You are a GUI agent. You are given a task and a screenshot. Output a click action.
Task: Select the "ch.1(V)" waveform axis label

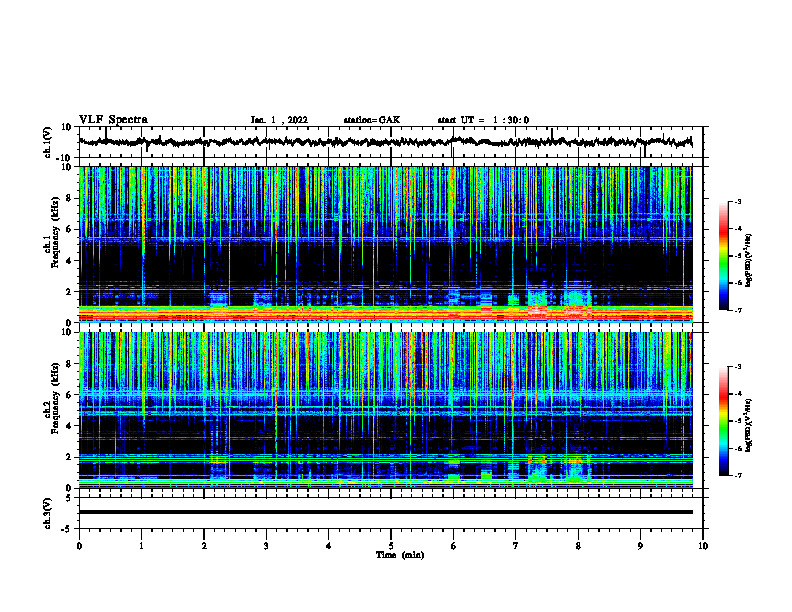pyautogui.click(x=48, y=142)
